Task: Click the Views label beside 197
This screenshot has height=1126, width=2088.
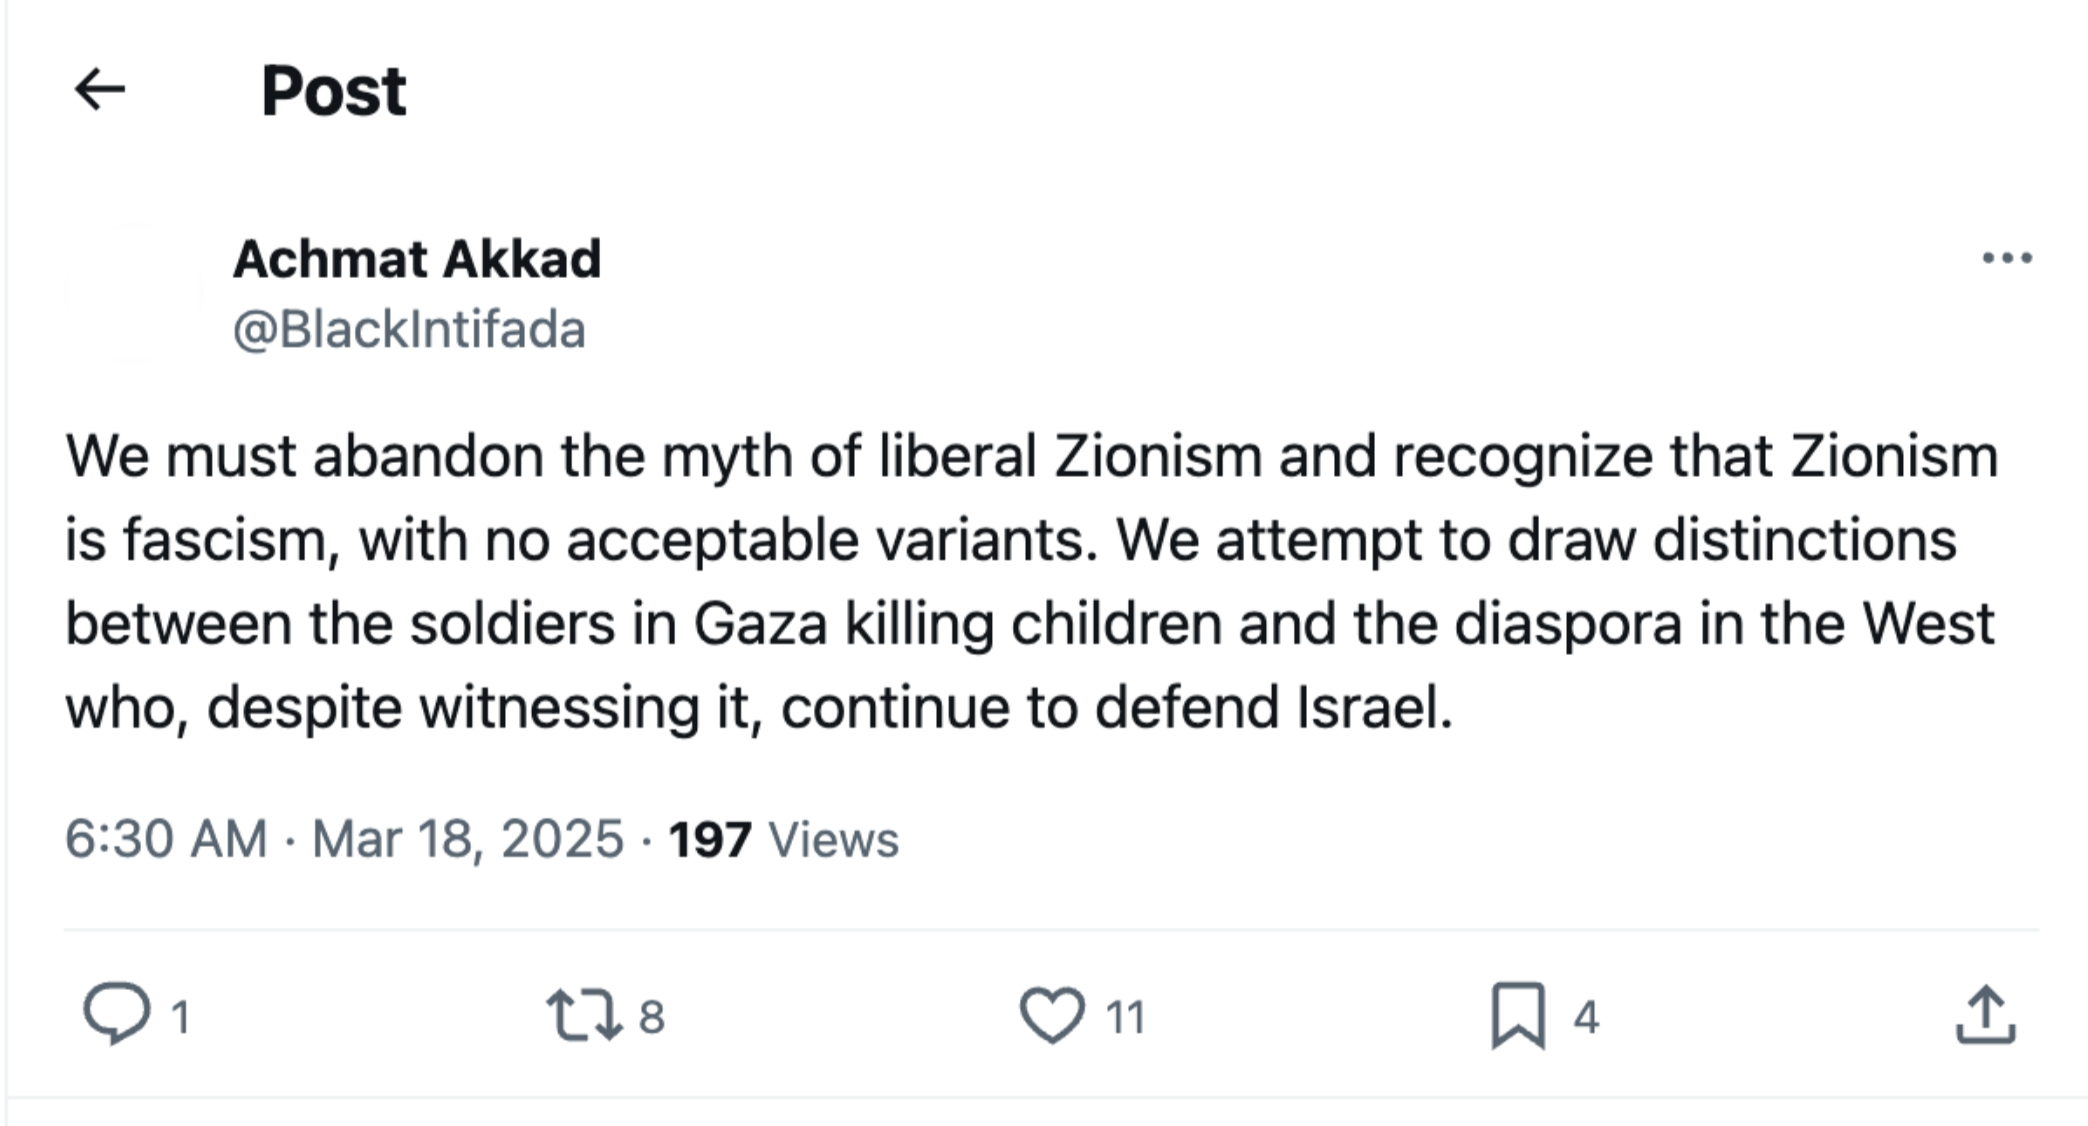Action: pos(833,839)
